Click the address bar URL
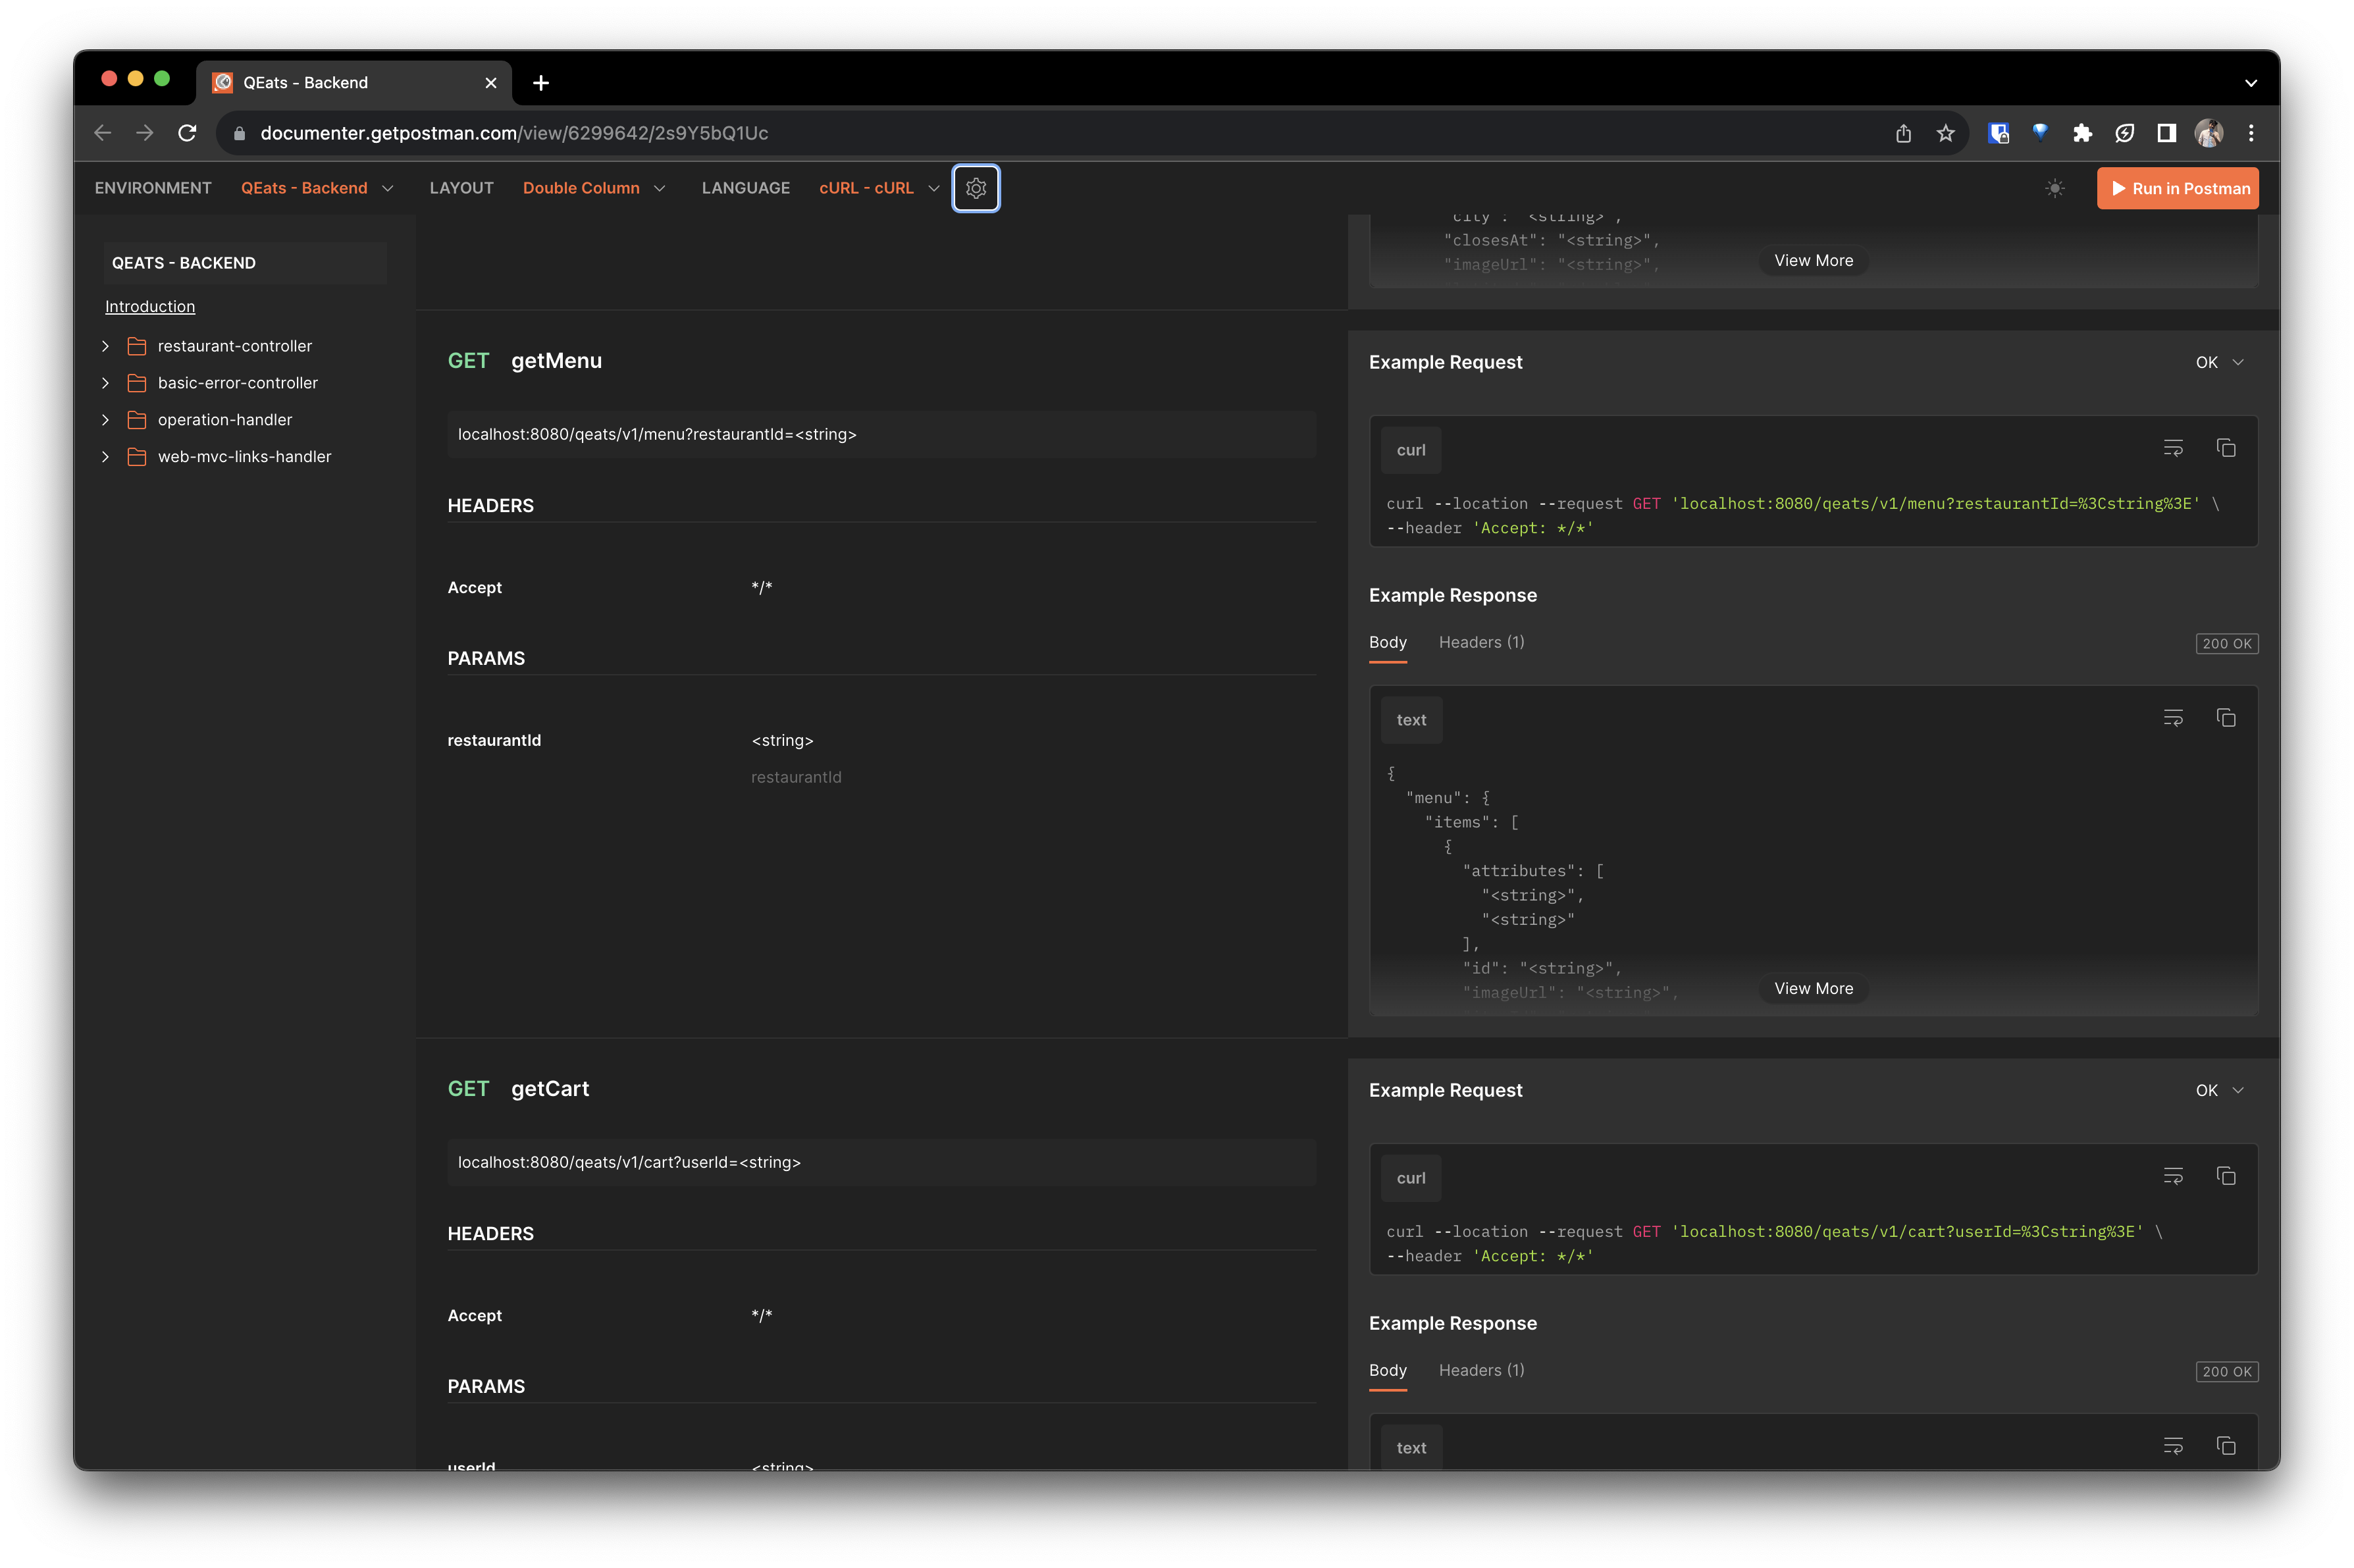2354x1568 pixels. click(514, 133)
